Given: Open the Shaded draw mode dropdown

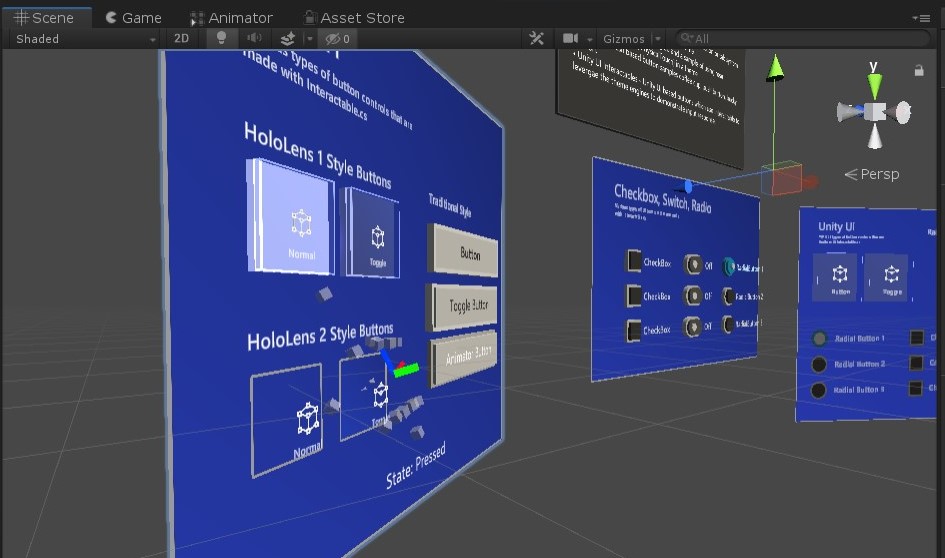Looking at the screenshot, I should click(x=85, y=39).
